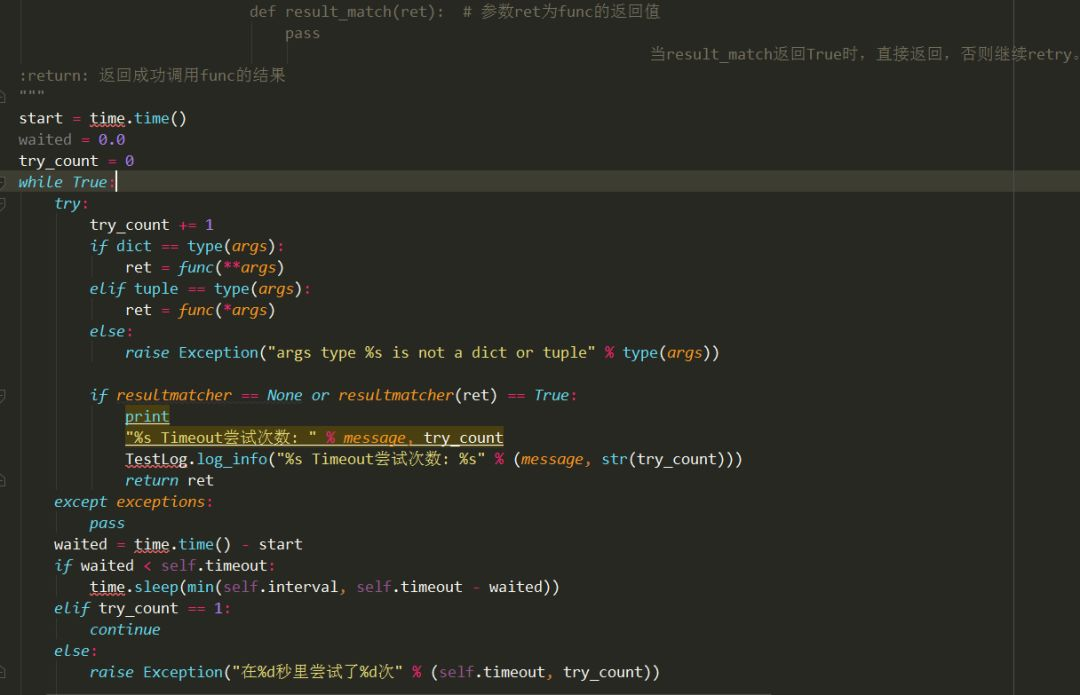Click the ':return: 返回成功调用func的结果' docstring line
This screenshot has height=695, width=1080.
click(152, 76)
